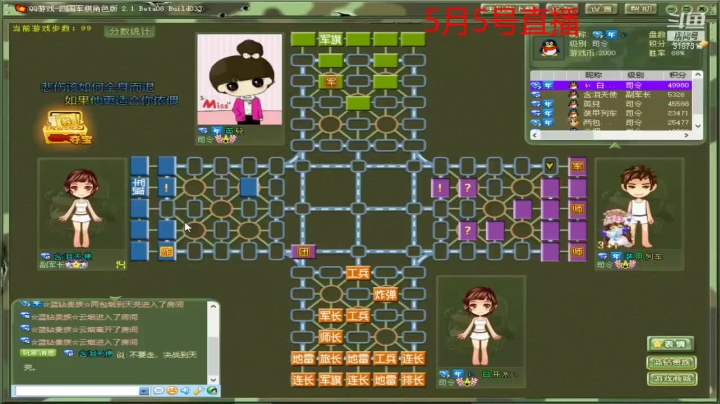The width and height of the screenshot is (720, 404).
Task: Select player row 装甲列车 with 23471
Action: (x=611, y=113)
